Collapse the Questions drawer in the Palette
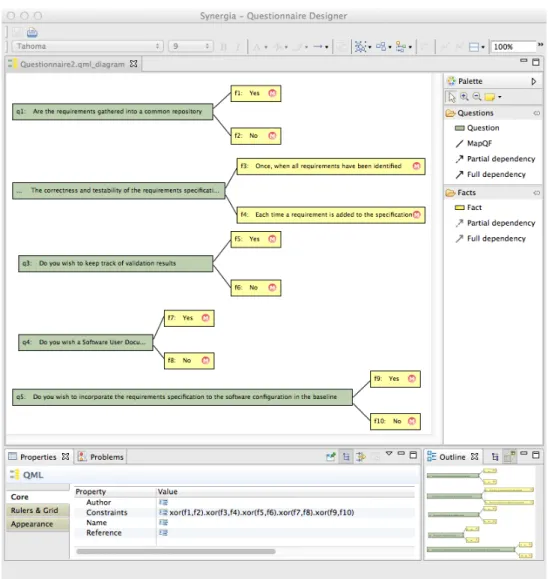 click(493, 113)
